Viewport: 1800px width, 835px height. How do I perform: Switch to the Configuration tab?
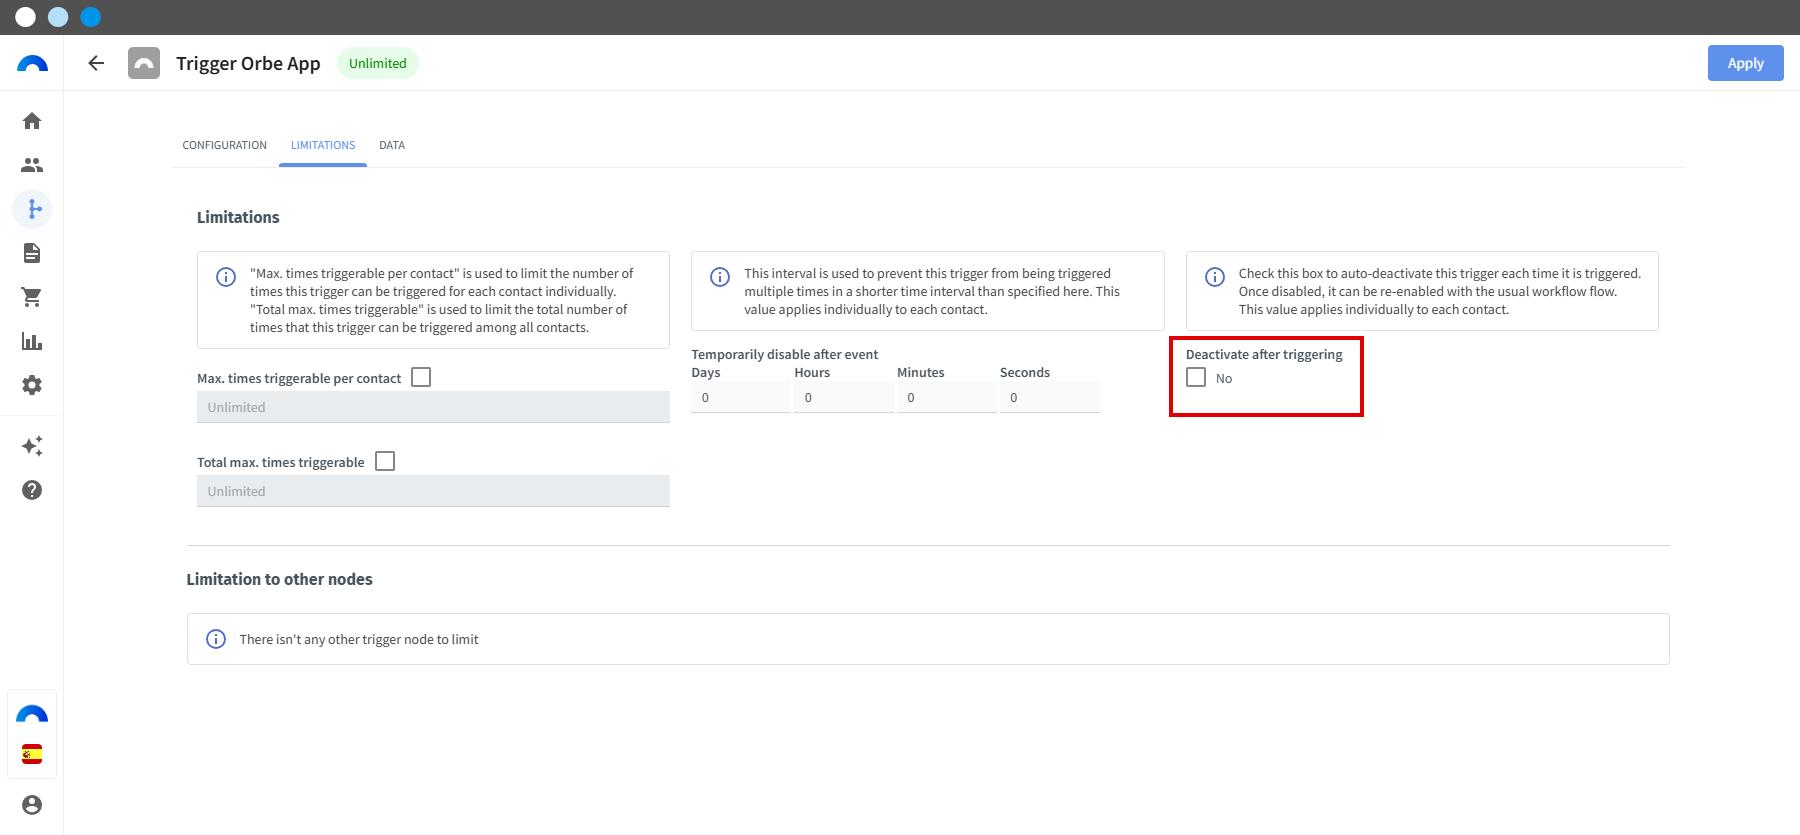(x=224, y=145)
